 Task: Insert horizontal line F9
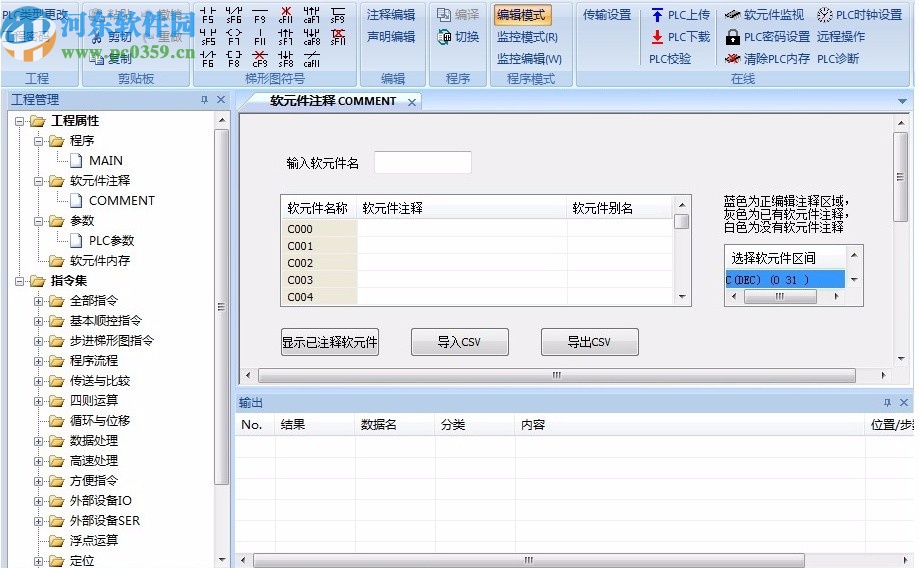(260, 15)
